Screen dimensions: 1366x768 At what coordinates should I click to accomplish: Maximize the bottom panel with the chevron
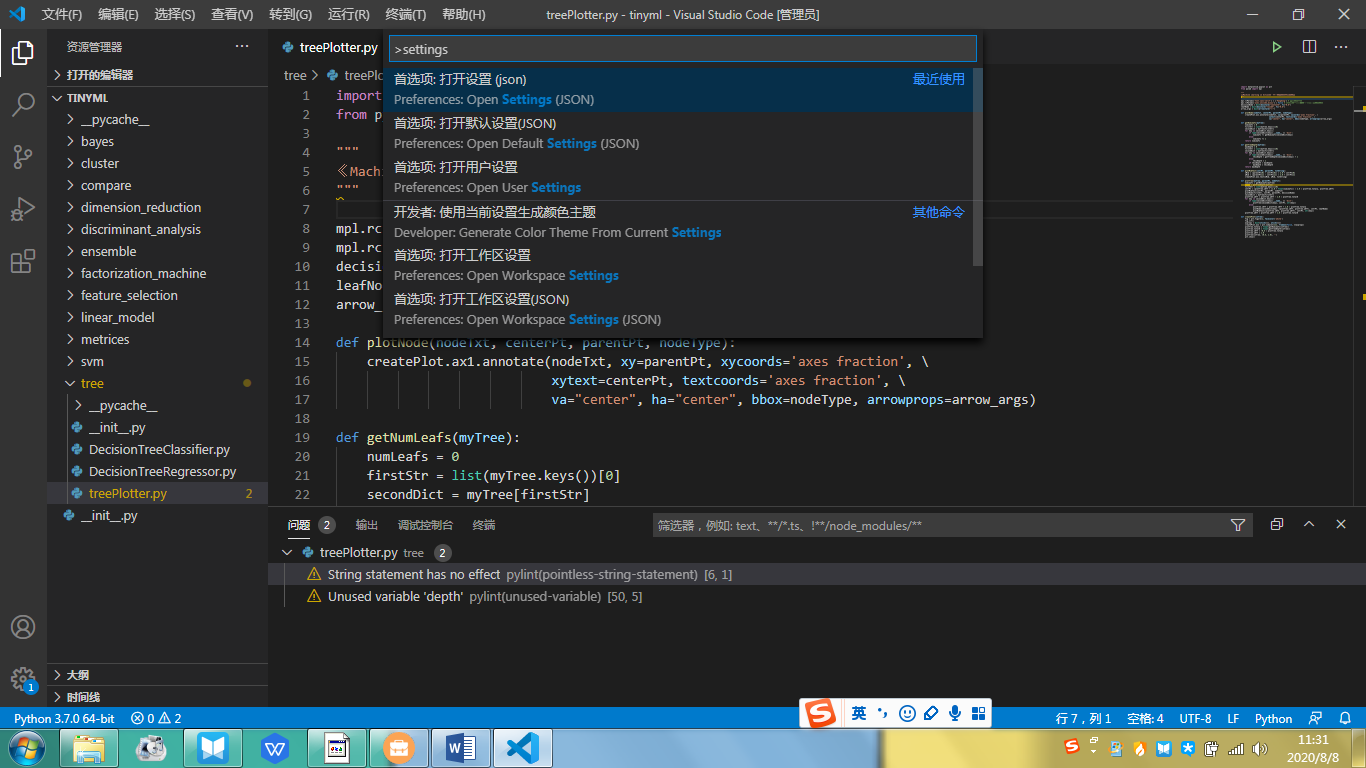[1309, 523]
